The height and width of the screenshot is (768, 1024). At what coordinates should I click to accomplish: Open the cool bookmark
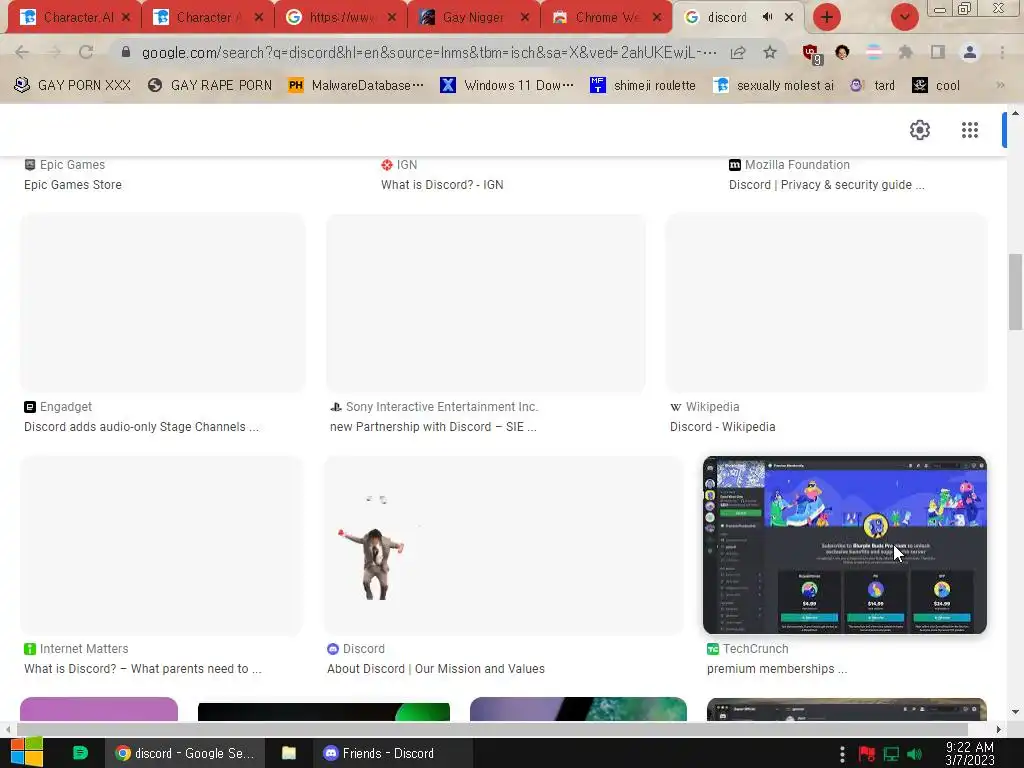point(936,85)
